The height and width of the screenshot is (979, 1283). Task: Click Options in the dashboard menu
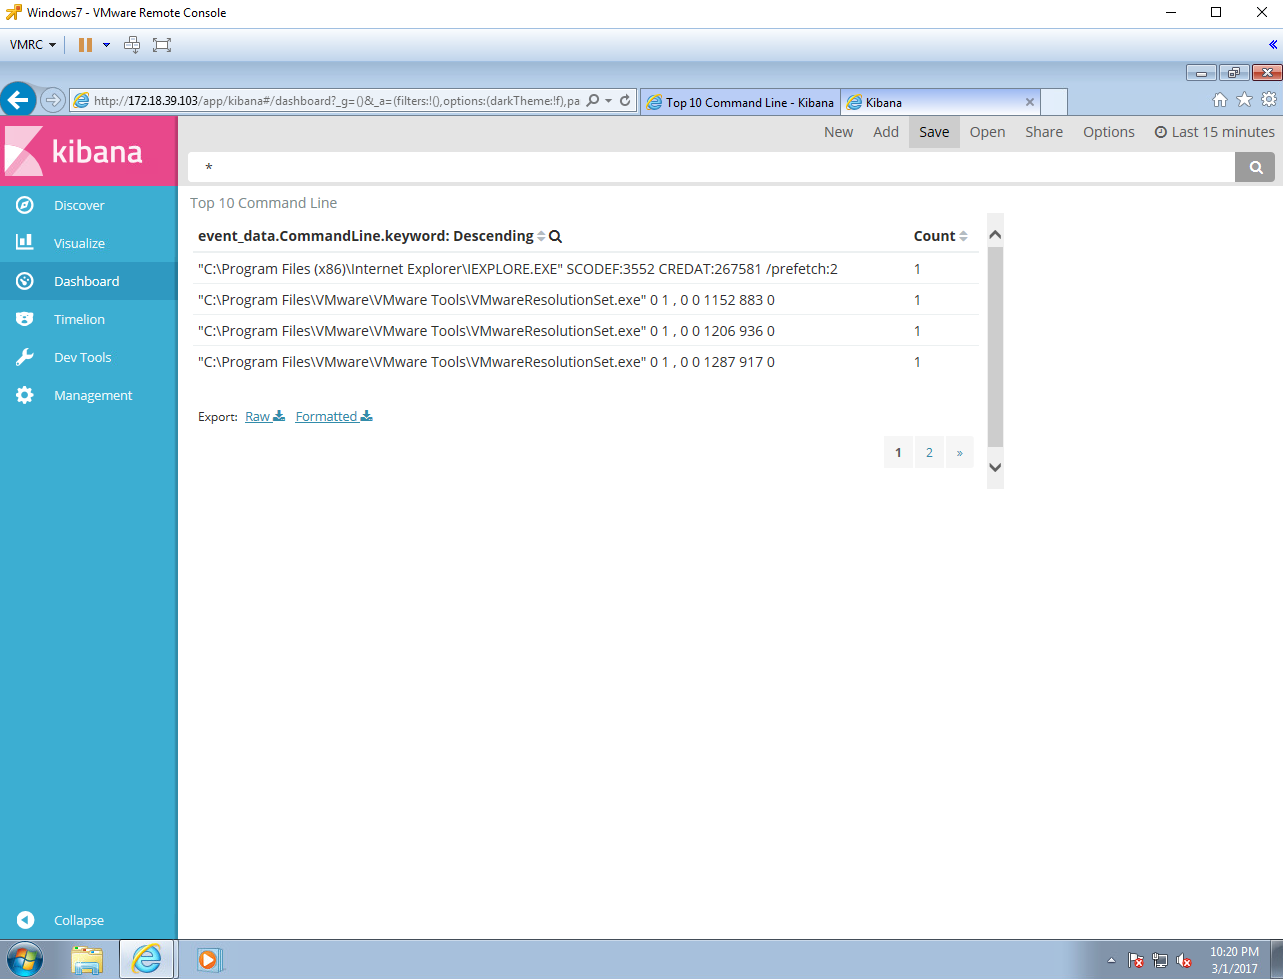point(1109,132)
